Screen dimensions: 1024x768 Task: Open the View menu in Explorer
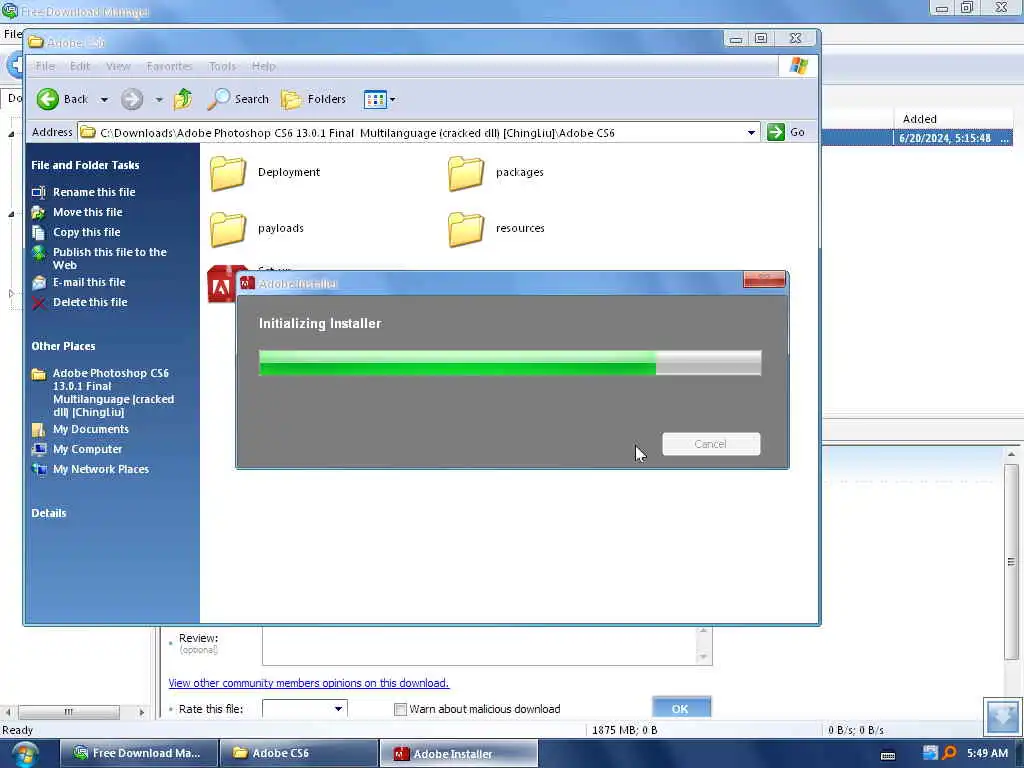[118, 67]
